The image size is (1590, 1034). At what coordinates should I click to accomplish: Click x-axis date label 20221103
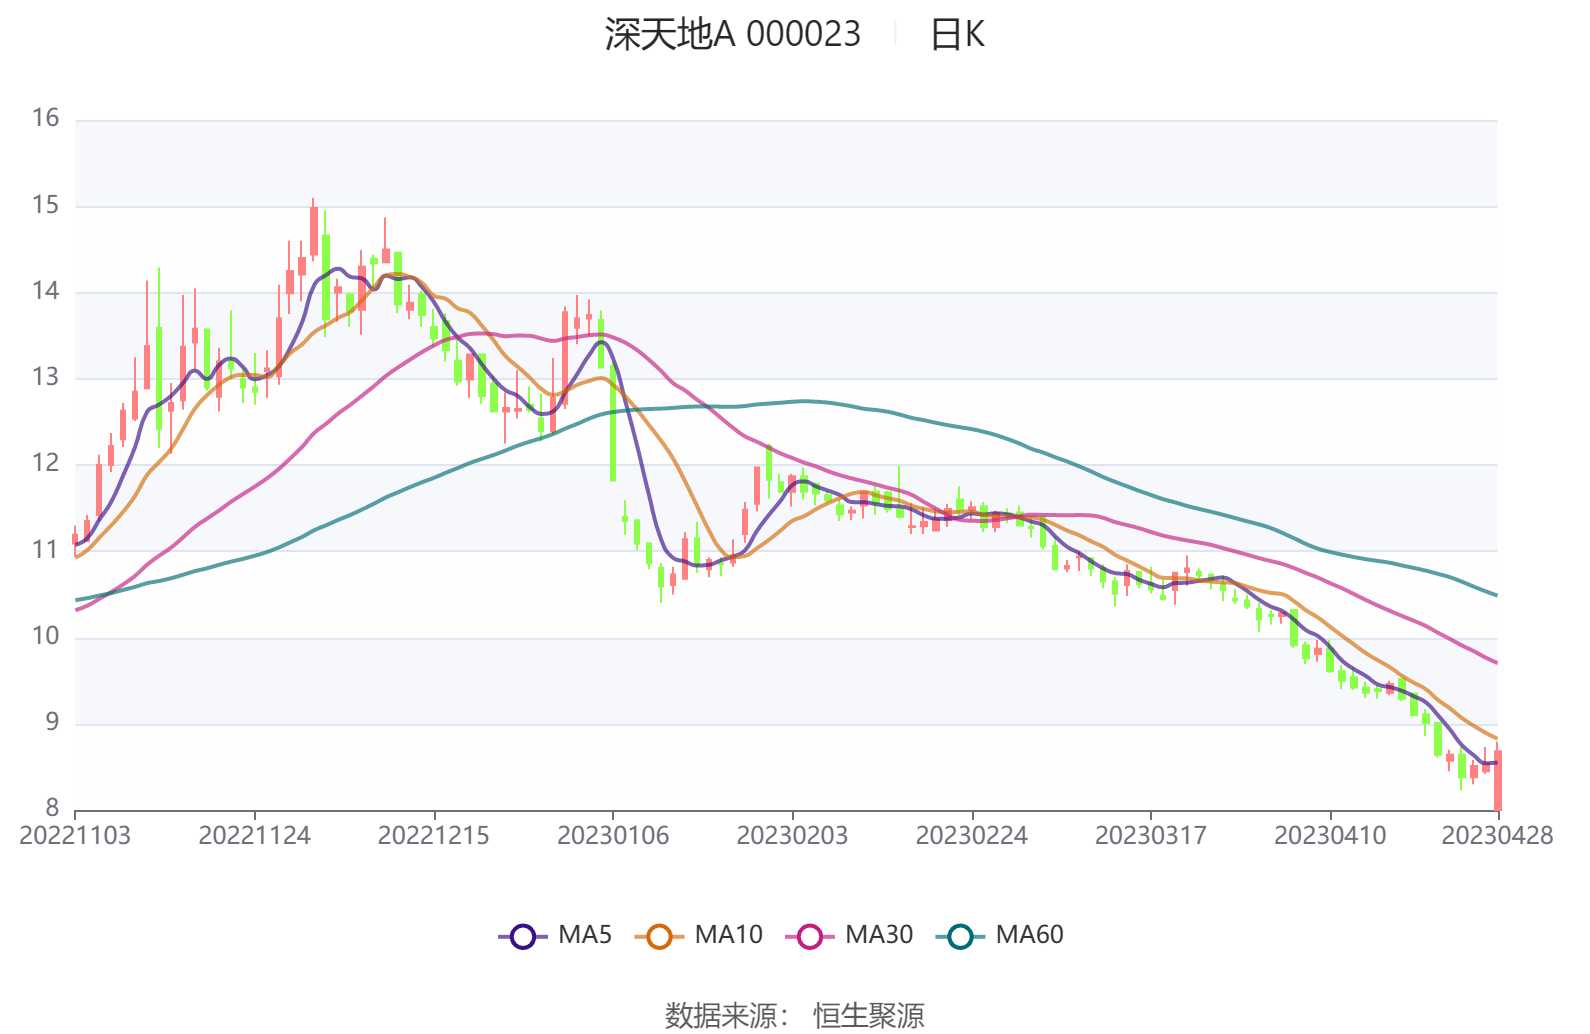[x=75, y=836]
